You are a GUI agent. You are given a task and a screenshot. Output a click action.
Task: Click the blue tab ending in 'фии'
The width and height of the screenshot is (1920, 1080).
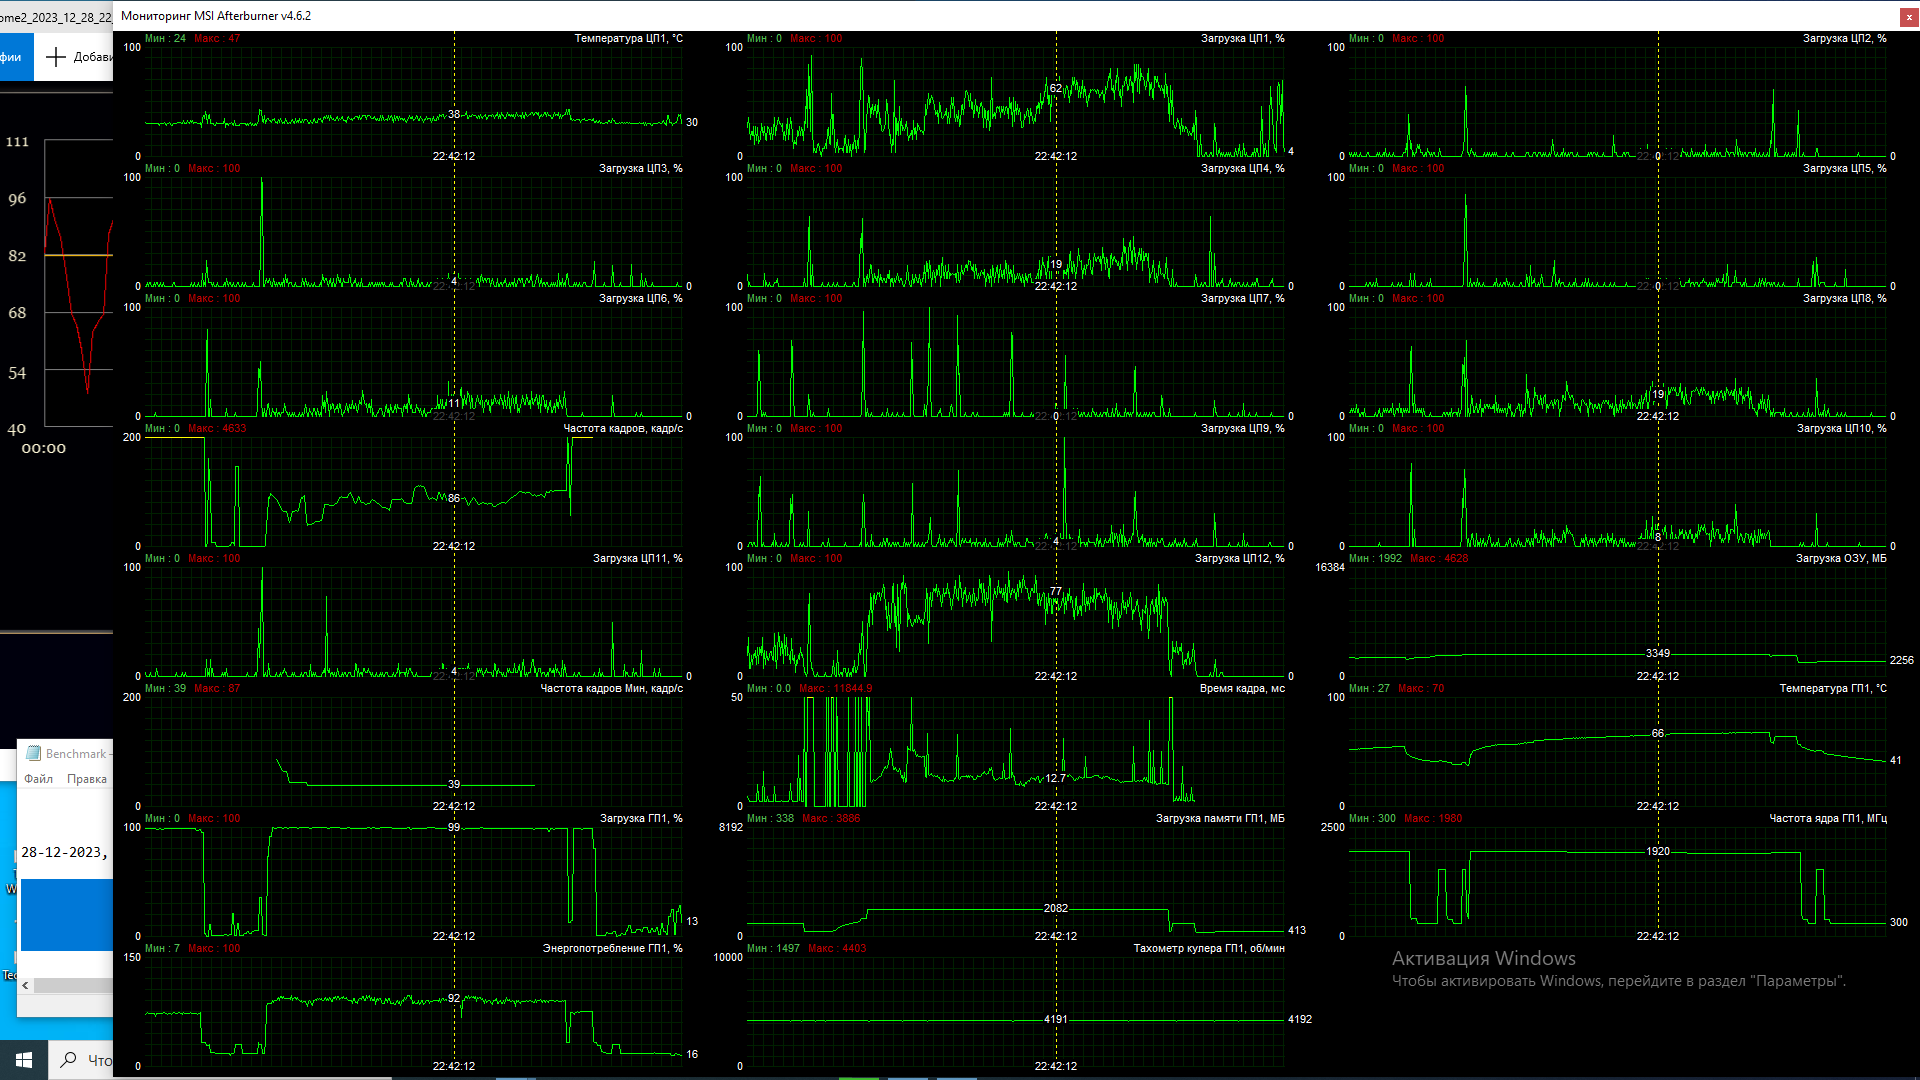(x=14, y=57)
